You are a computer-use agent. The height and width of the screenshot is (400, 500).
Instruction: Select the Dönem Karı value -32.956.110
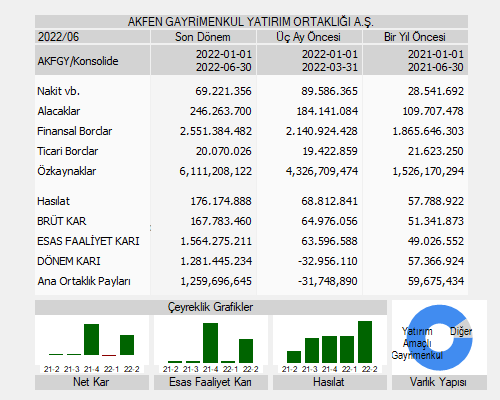tap(328, 261)
